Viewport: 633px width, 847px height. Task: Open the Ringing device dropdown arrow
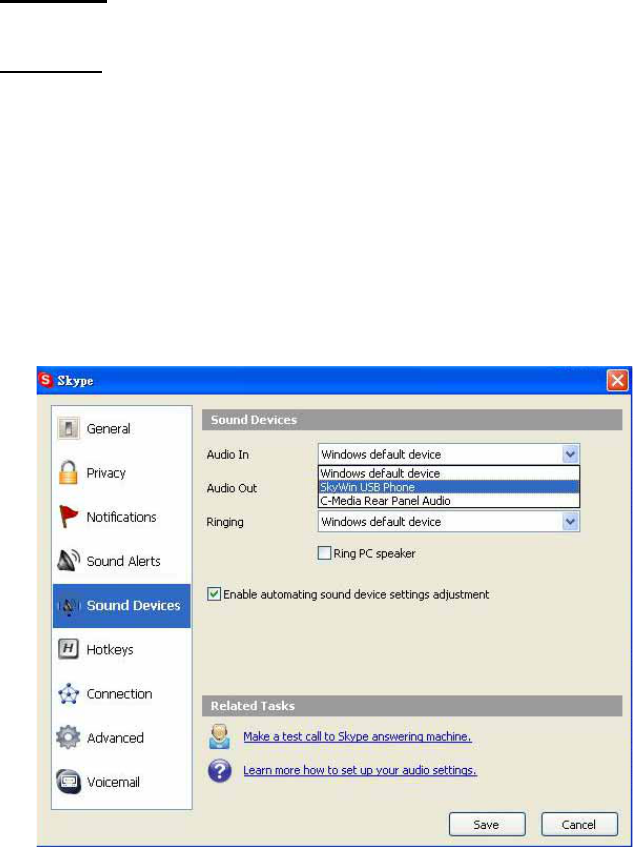570,522
